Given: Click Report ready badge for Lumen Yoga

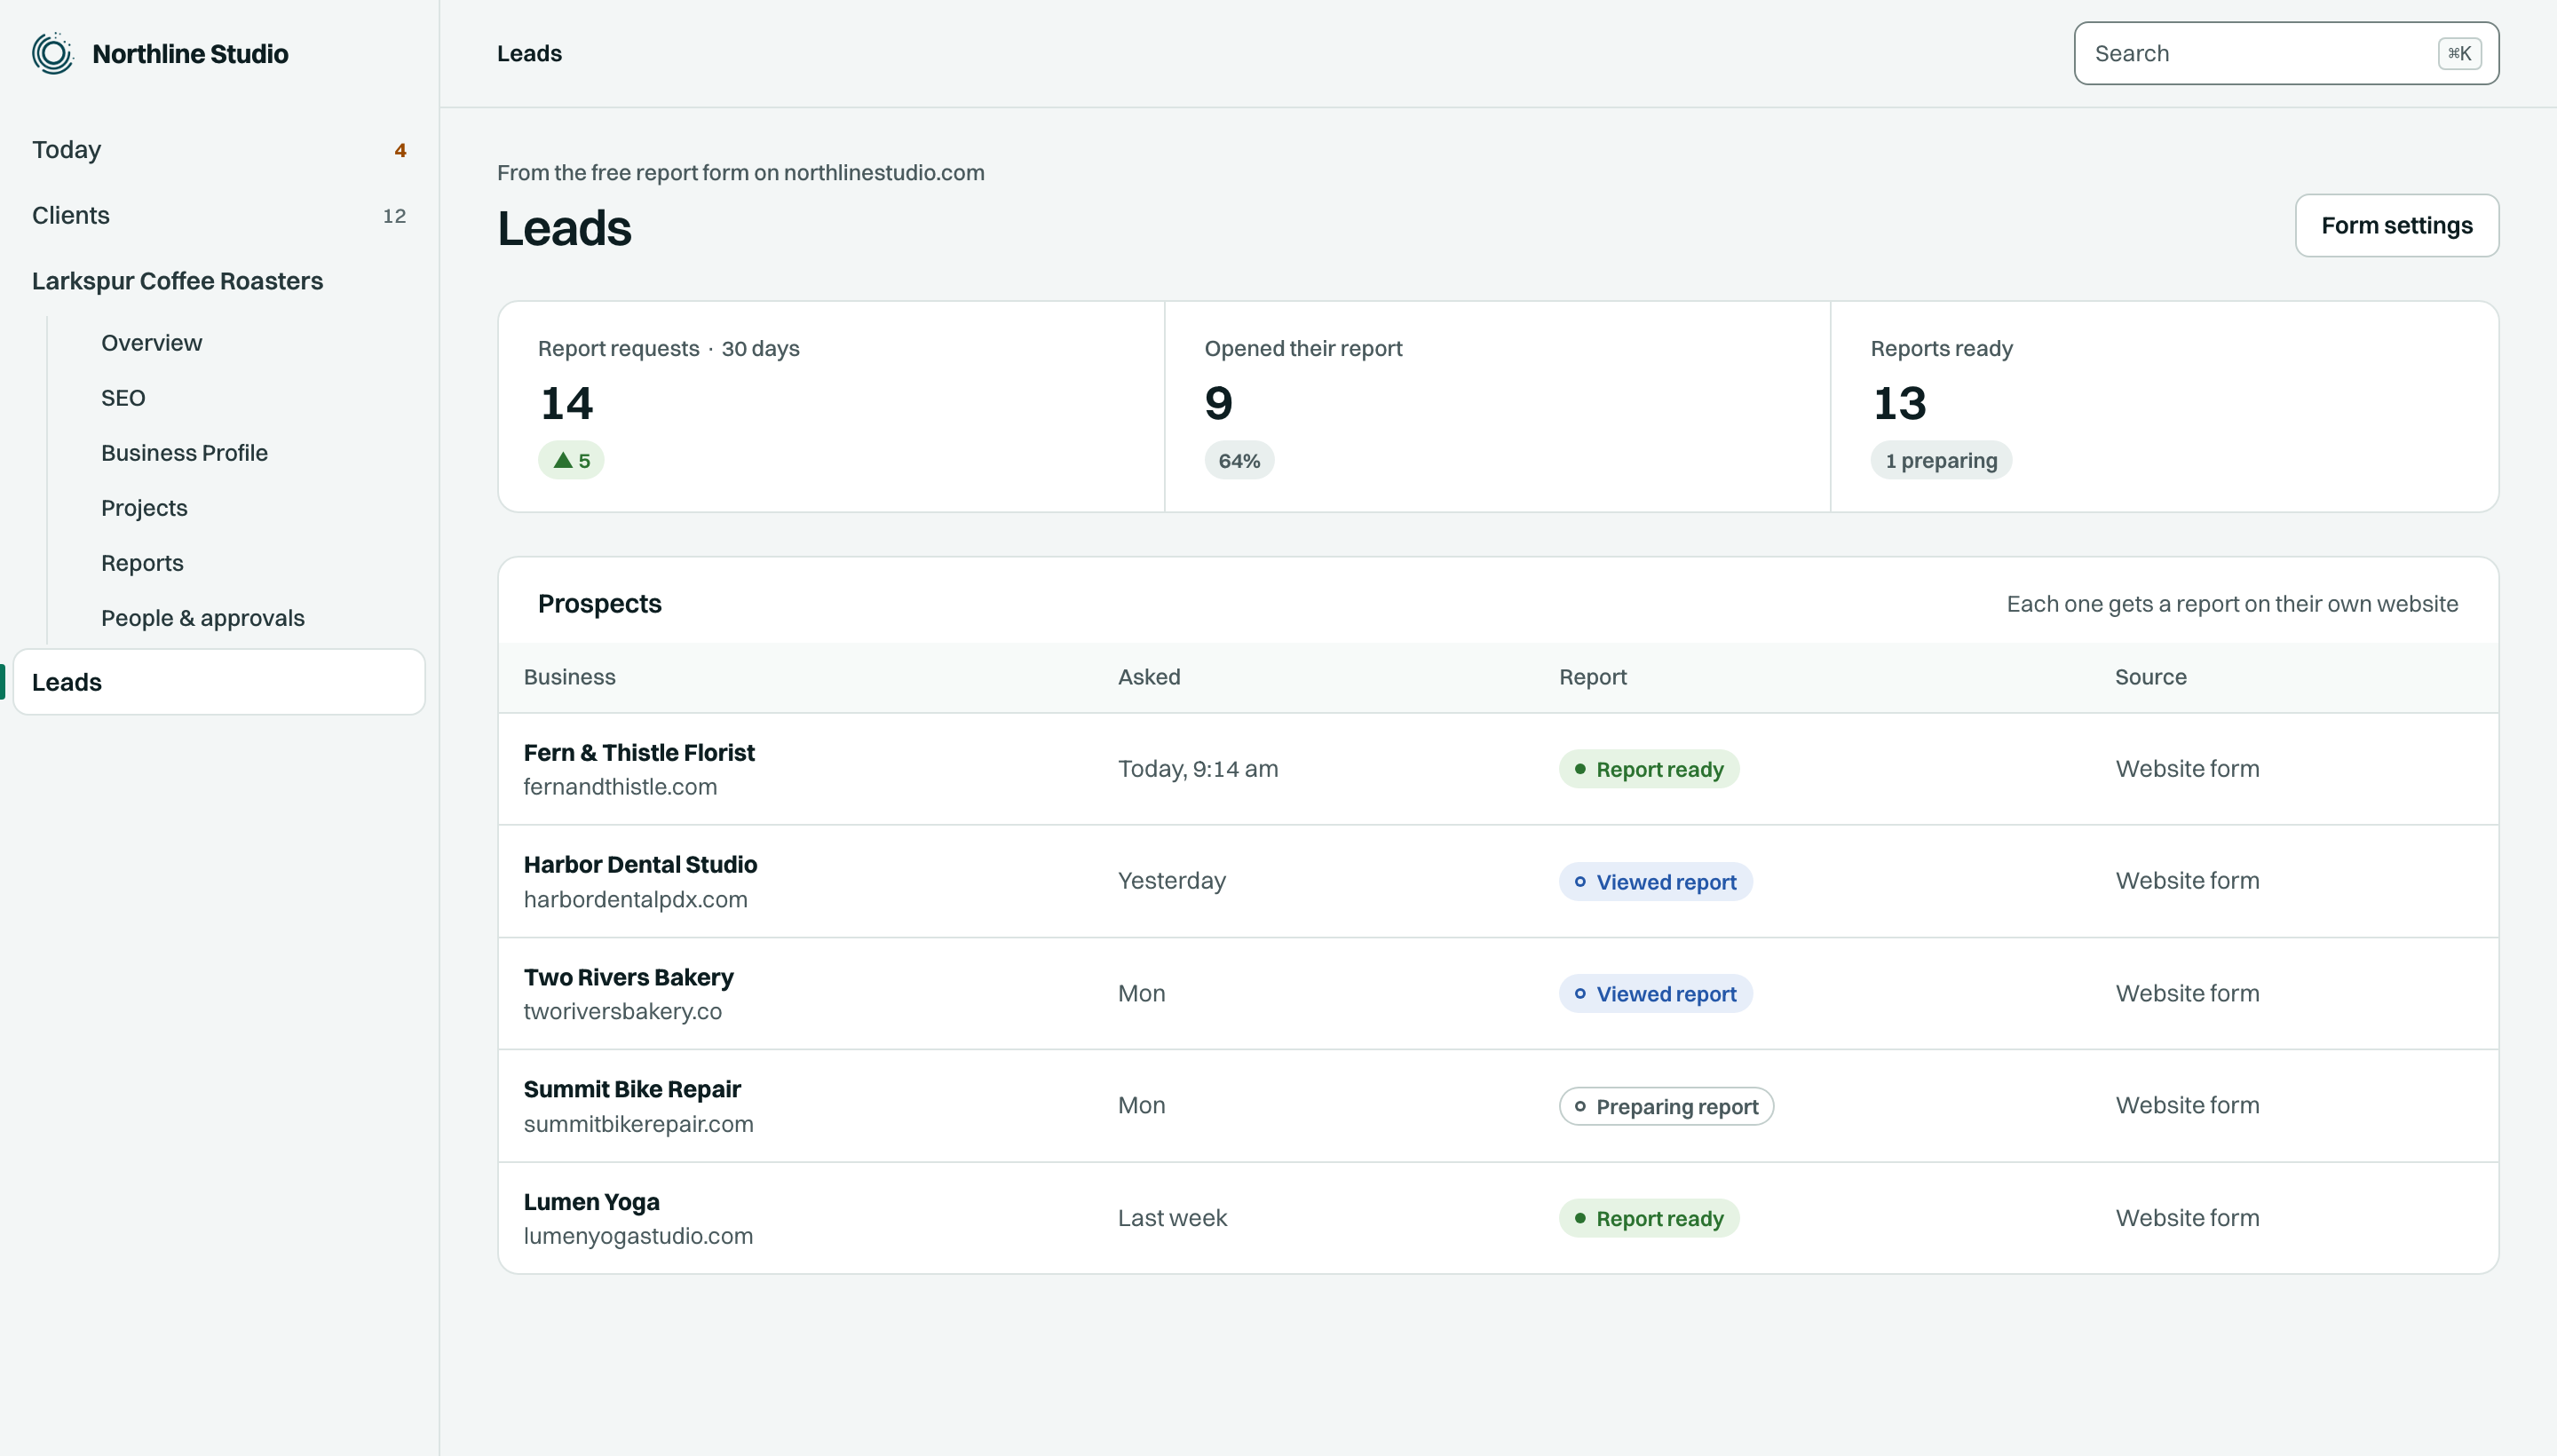Looking at the screenshot, I should [x=1649, y=1218].
